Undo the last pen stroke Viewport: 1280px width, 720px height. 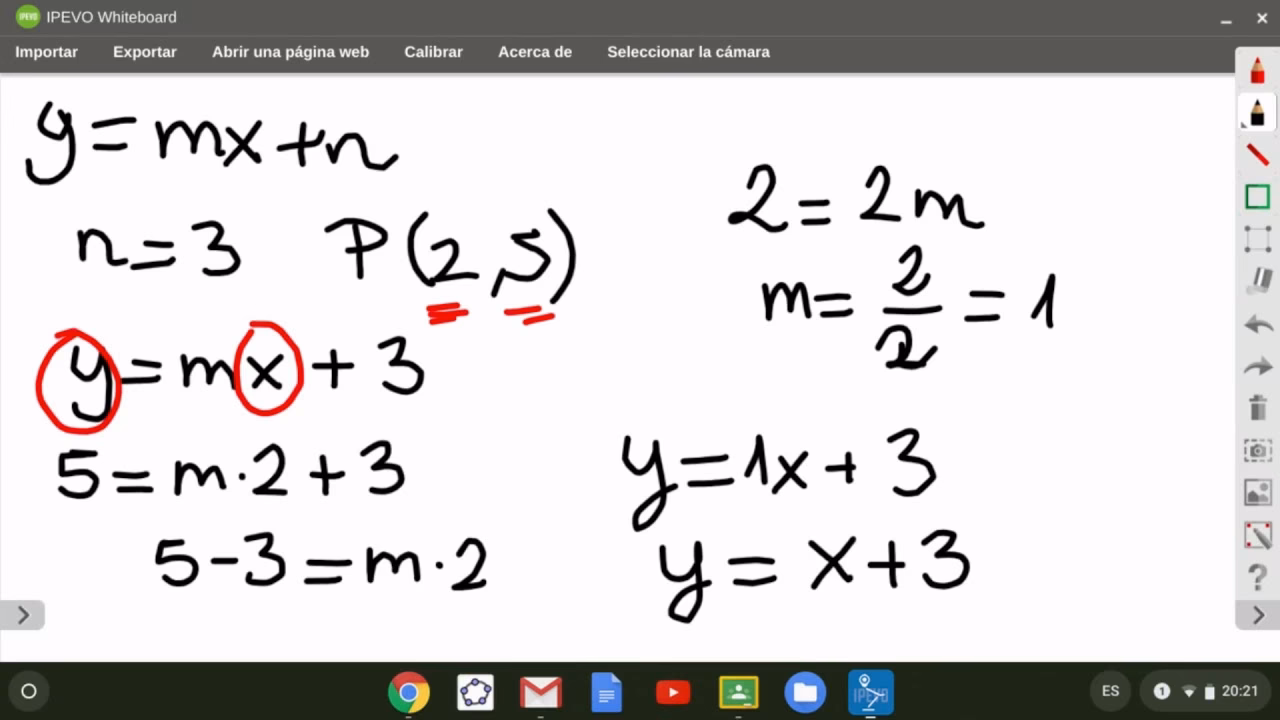point(1257,324)
